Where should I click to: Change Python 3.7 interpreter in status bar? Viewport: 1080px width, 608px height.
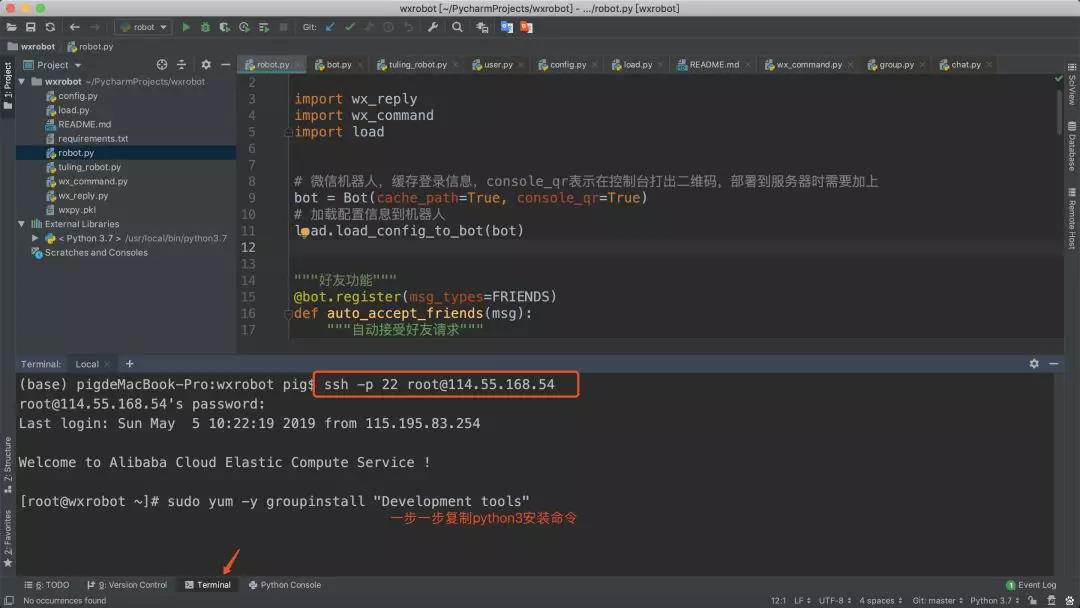tap(995, 600)
